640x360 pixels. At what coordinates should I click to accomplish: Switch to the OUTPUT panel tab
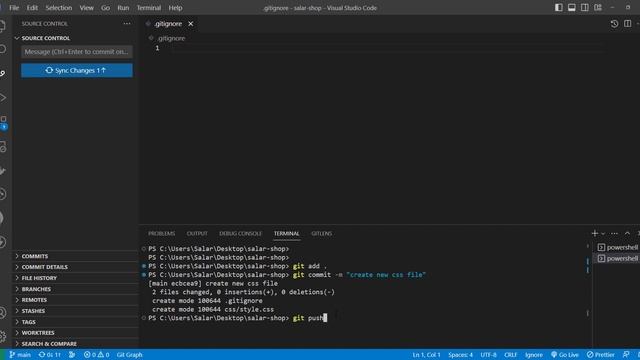pyautogui.click(x=197, y=233)
